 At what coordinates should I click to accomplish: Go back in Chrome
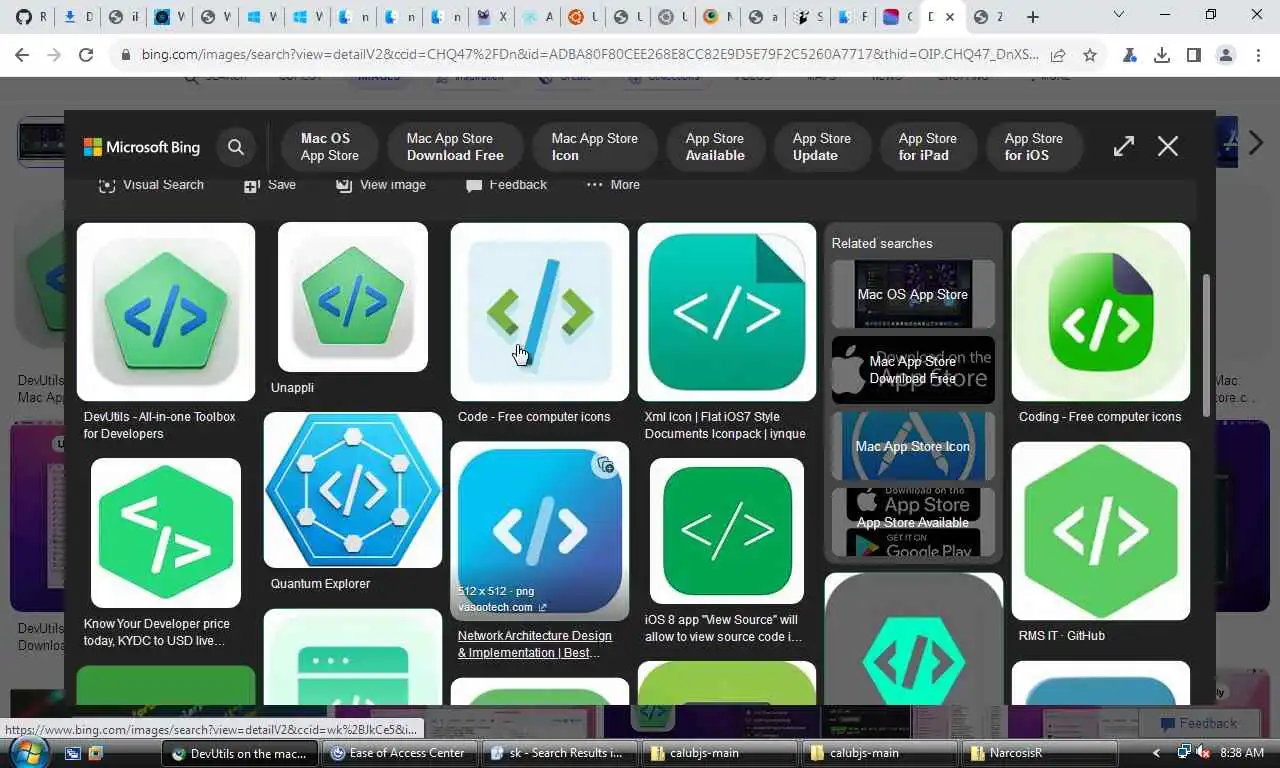[x=24, y=56]
